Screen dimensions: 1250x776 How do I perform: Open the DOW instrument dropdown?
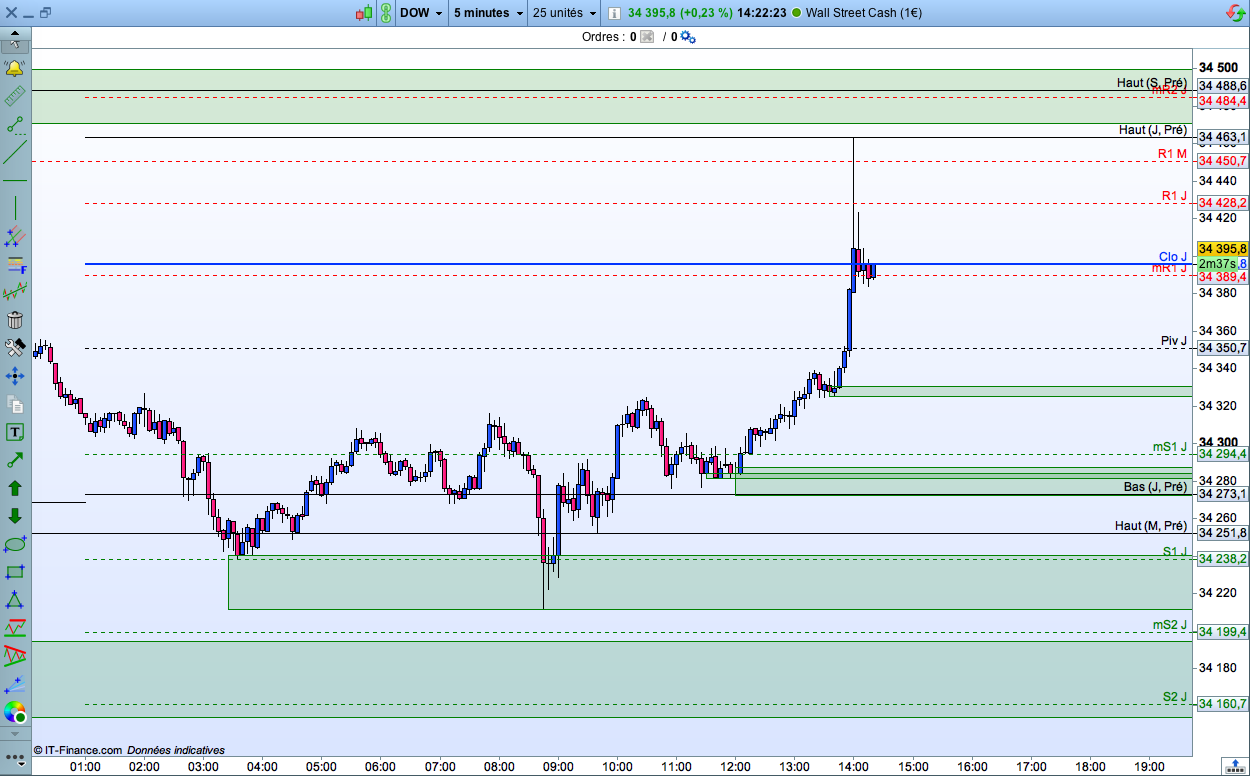pyautogui.click(x=421, y=13)
